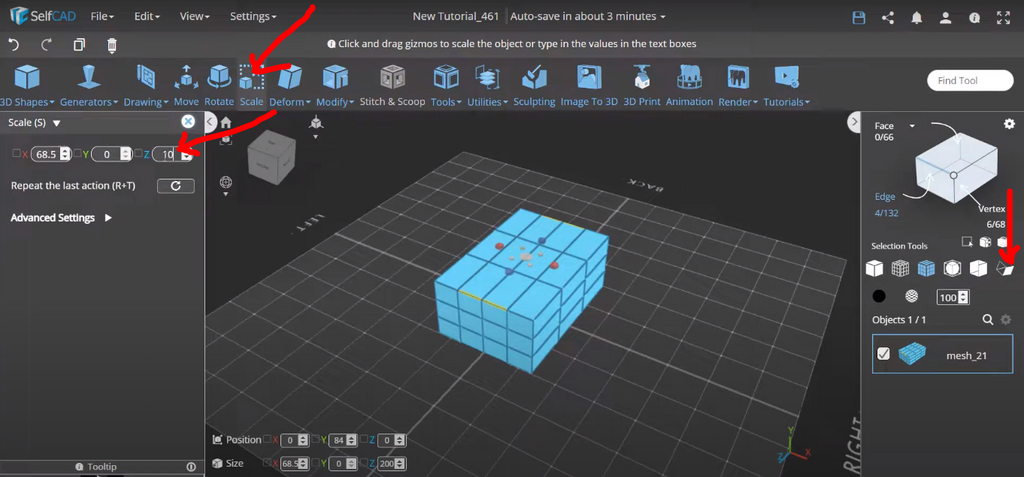
Task: Uncheck the mesh_21 object checkbox
Action: pyautogui.click(x=884, y=354)
